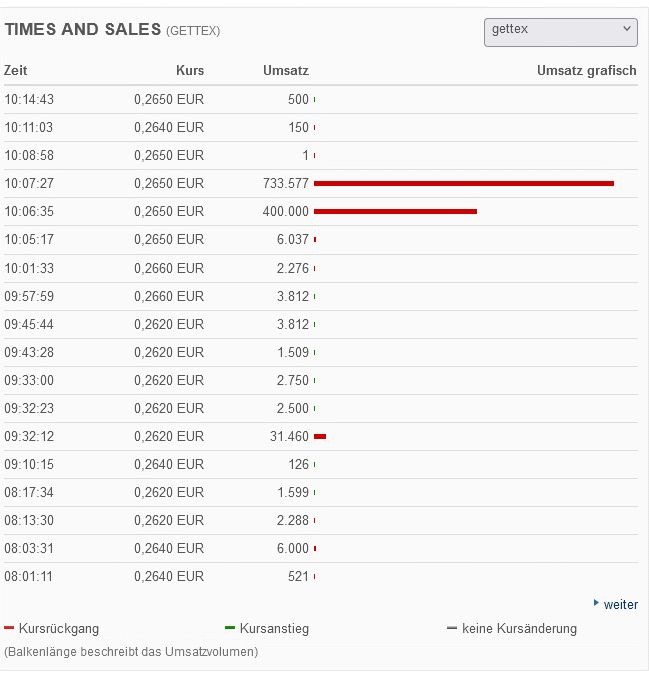Click the 'weiter' link

[620, 604]
